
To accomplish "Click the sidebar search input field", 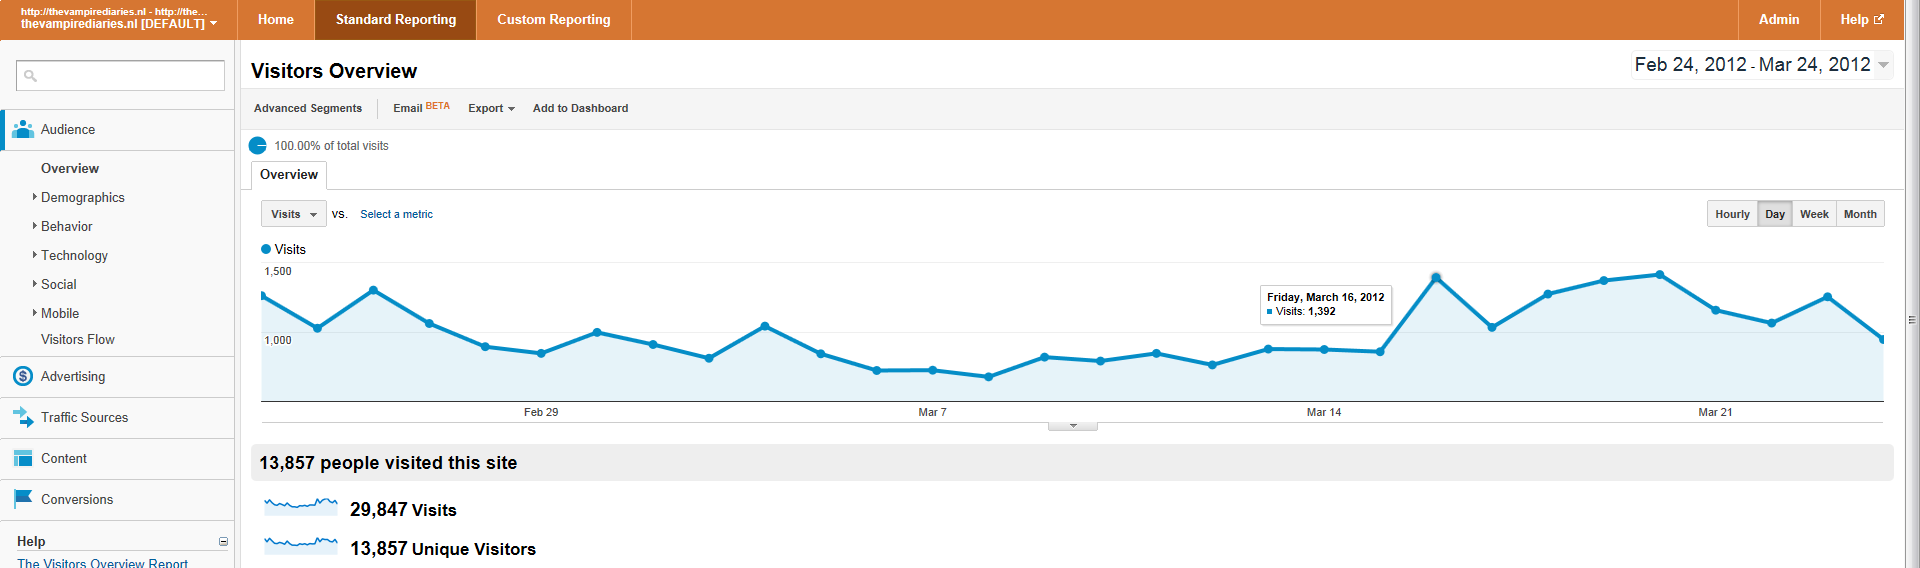I will (120, 76).
